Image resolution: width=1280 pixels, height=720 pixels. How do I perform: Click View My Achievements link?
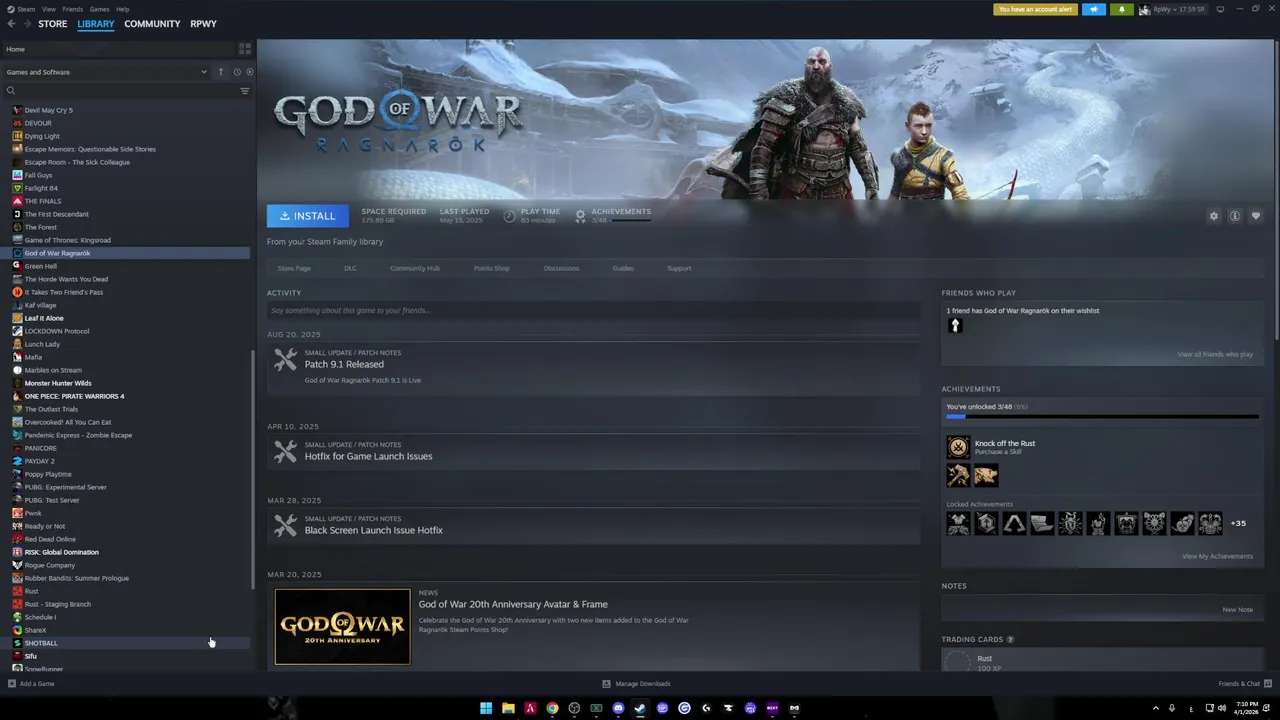(x=1217, y=556)
